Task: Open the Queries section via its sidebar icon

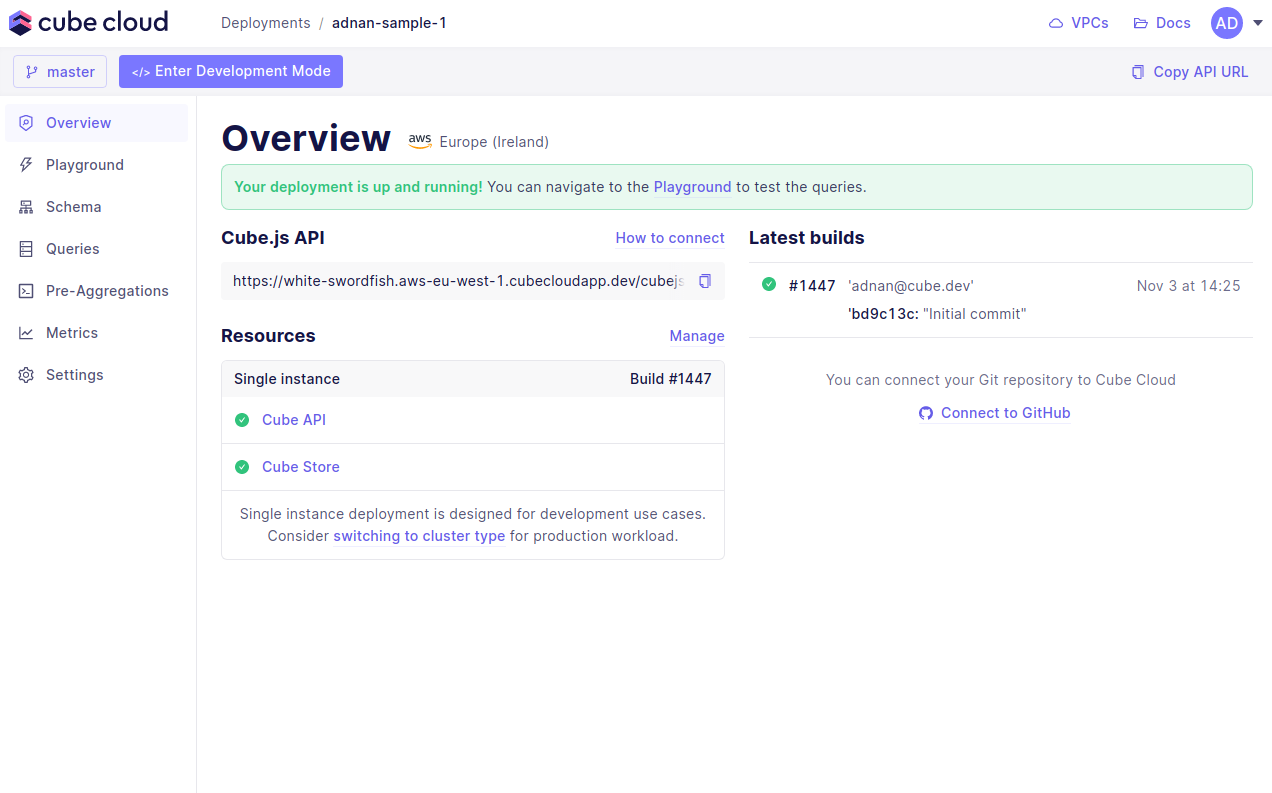Action: click(x=24, y=248)
